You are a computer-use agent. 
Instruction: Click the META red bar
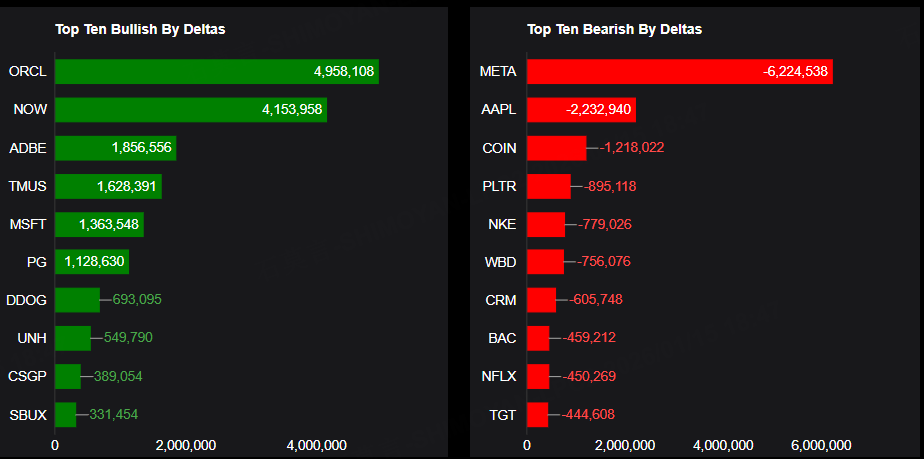coord(679,72)
